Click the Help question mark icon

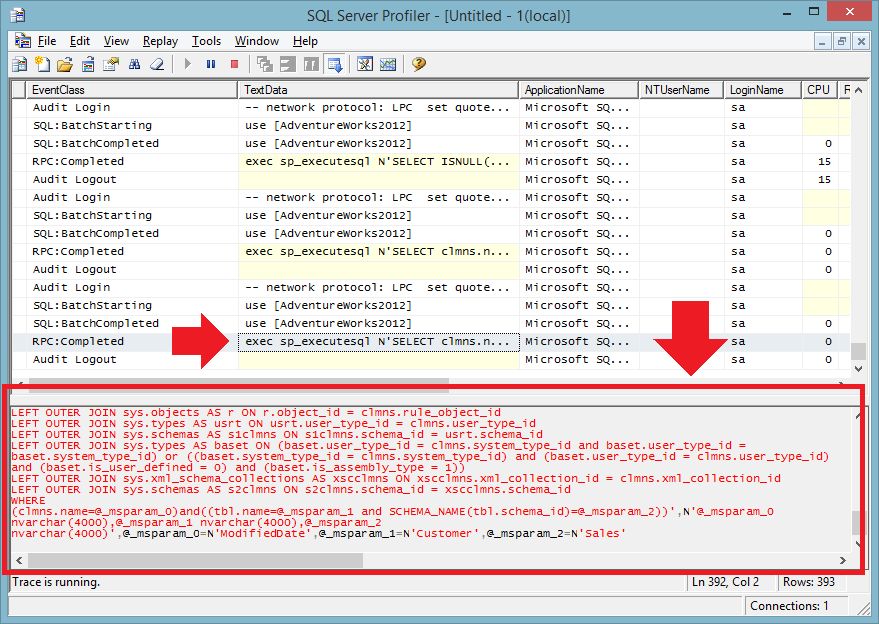[418, 64]
